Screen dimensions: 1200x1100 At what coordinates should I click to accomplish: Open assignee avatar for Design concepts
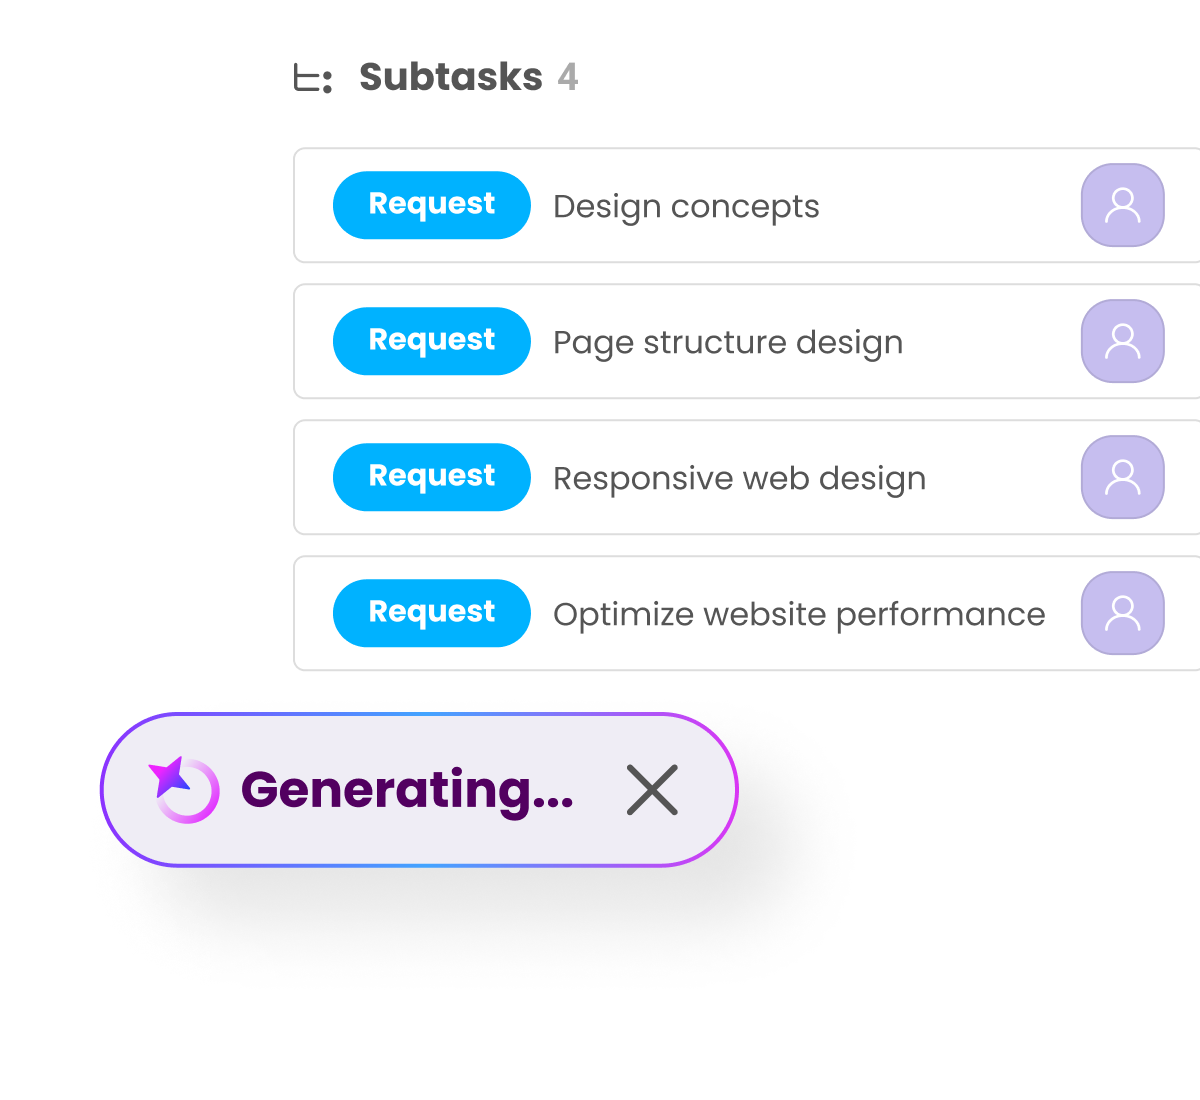click(x=1122, y=205)
